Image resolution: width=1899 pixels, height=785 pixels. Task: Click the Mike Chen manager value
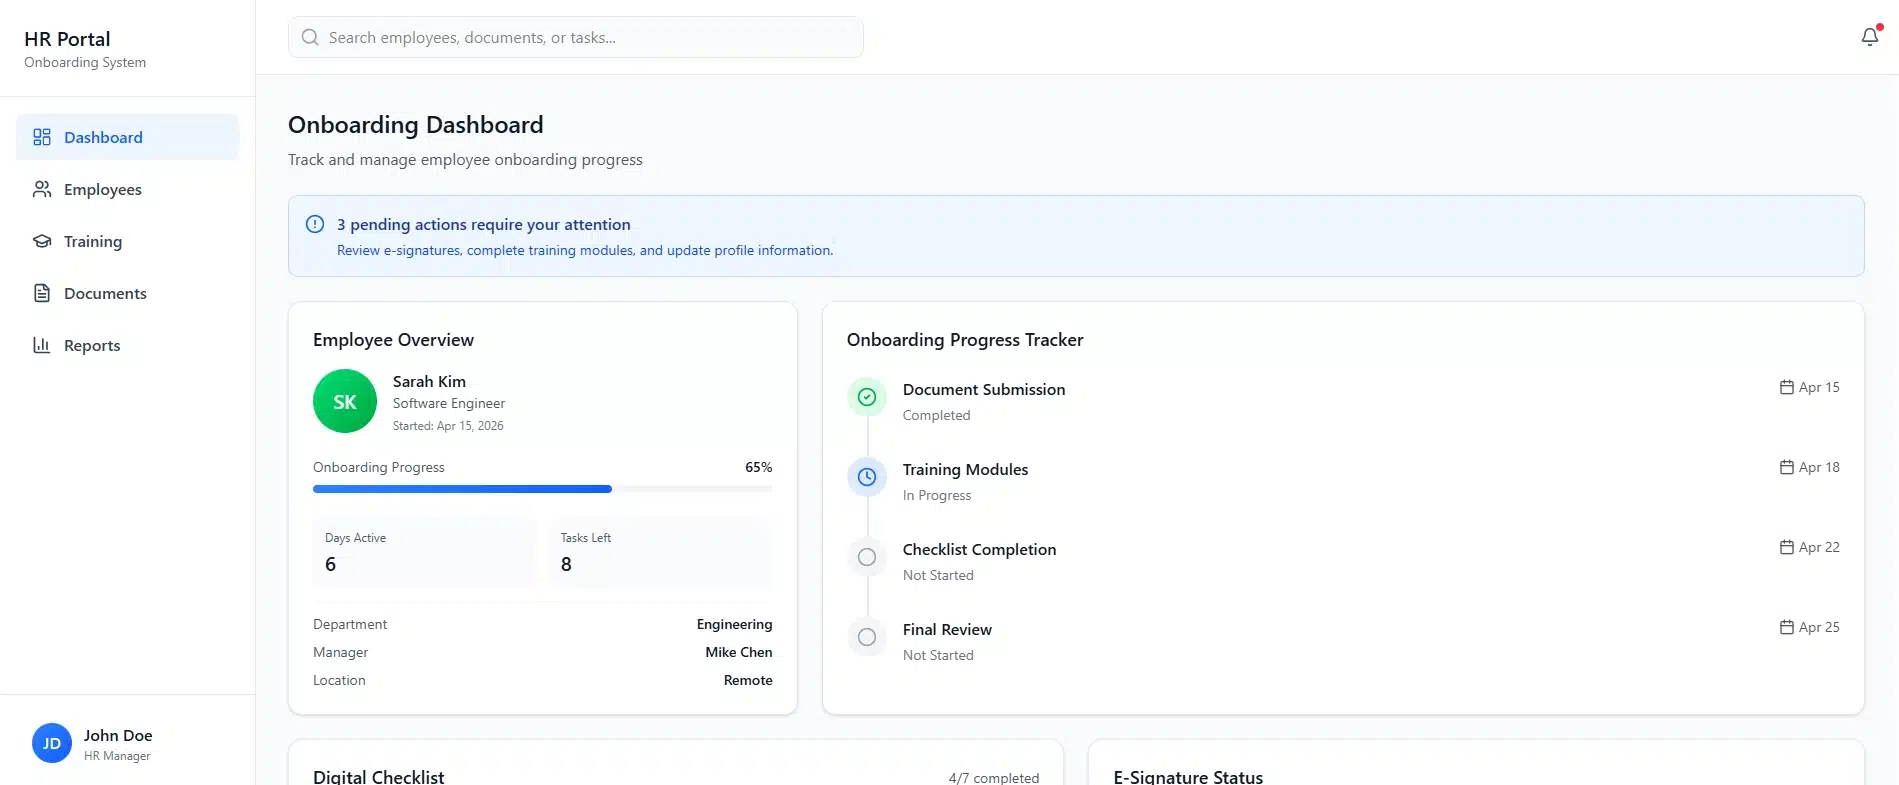(x=738, y=652)
